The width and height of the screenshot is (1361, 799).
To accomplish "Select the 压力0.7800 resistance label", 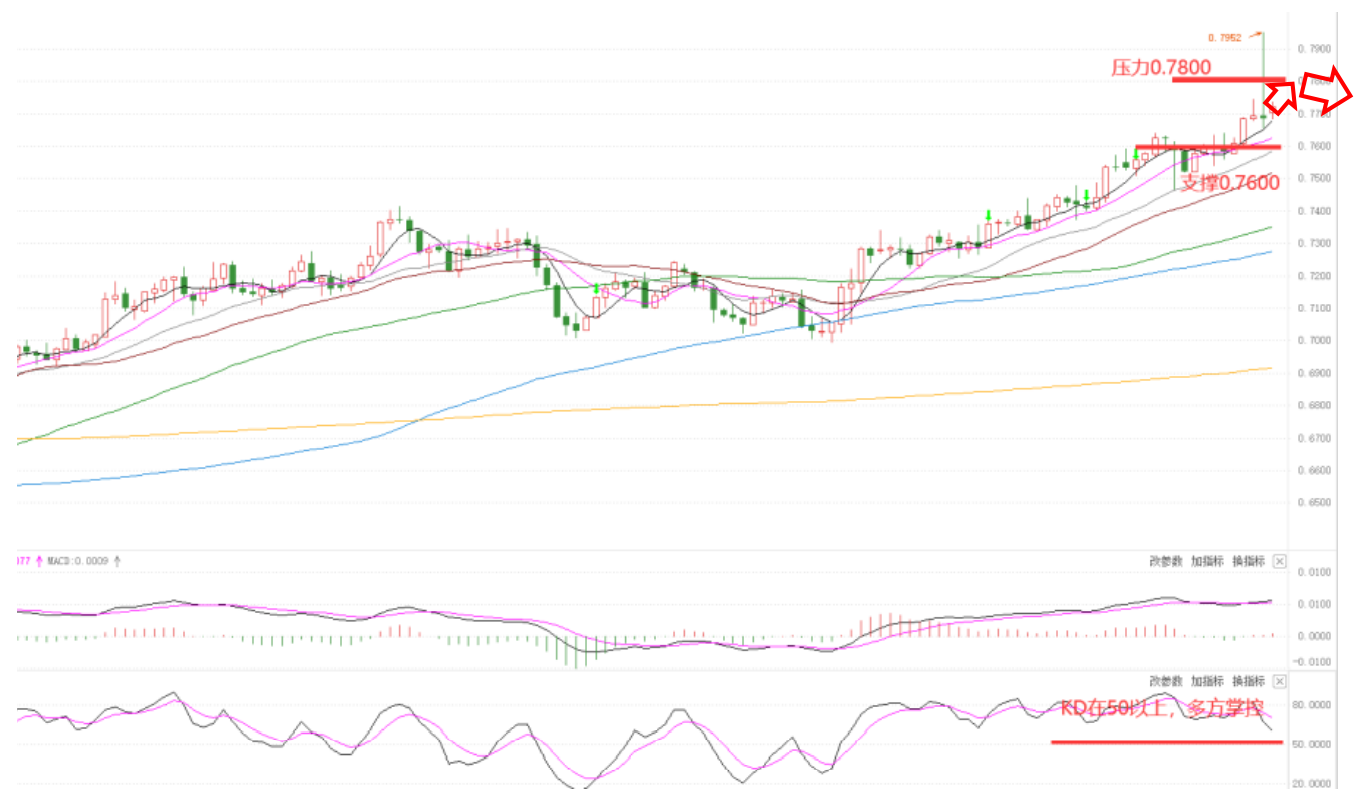I will 1161,67.
